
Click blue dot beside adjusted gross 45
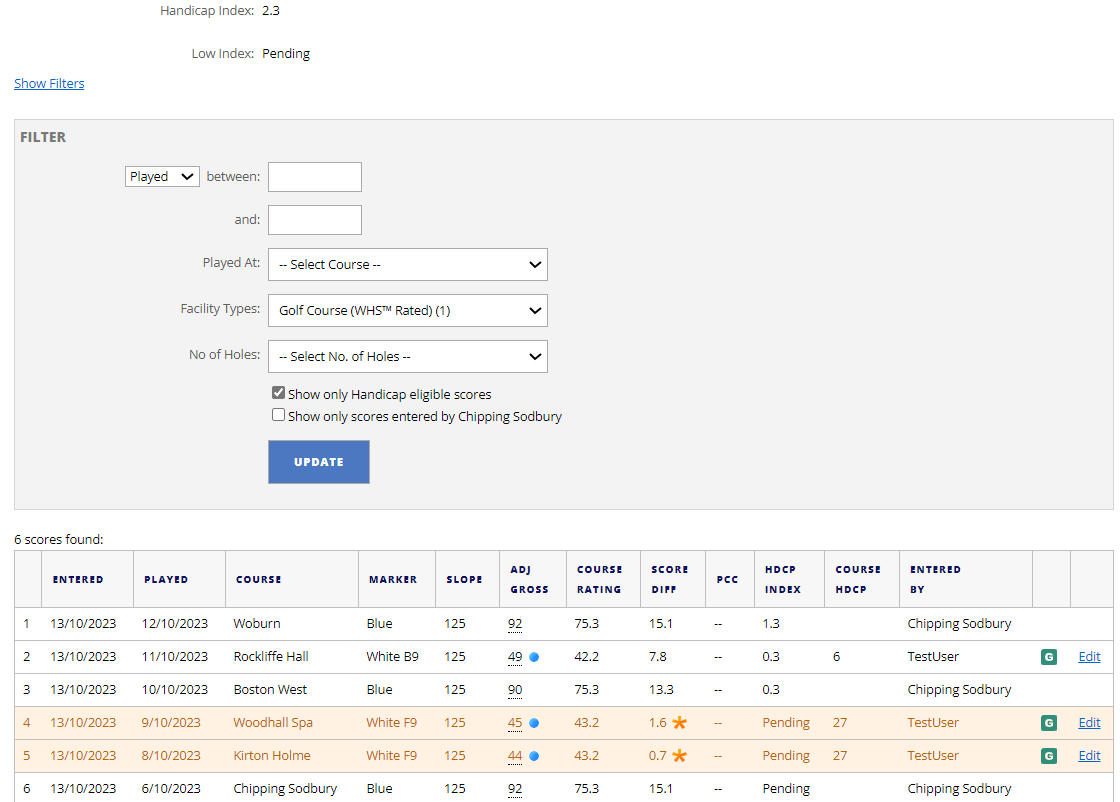(534, 723)
